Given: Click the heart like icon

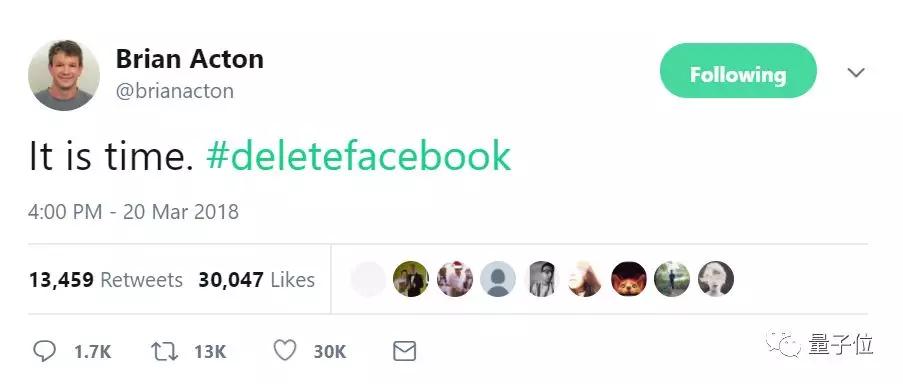Looking at the screenshot, I should pos(284,351).
